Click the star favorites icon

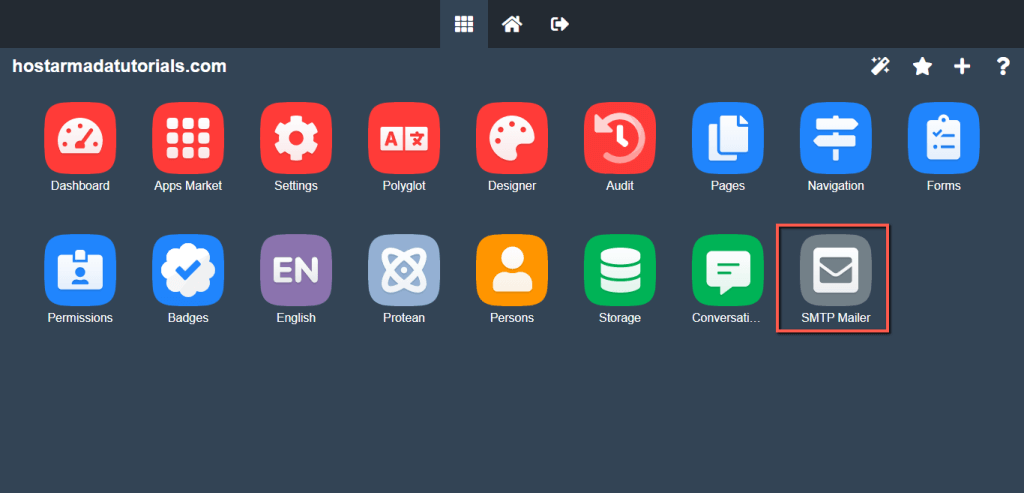(x=922, y=66)
